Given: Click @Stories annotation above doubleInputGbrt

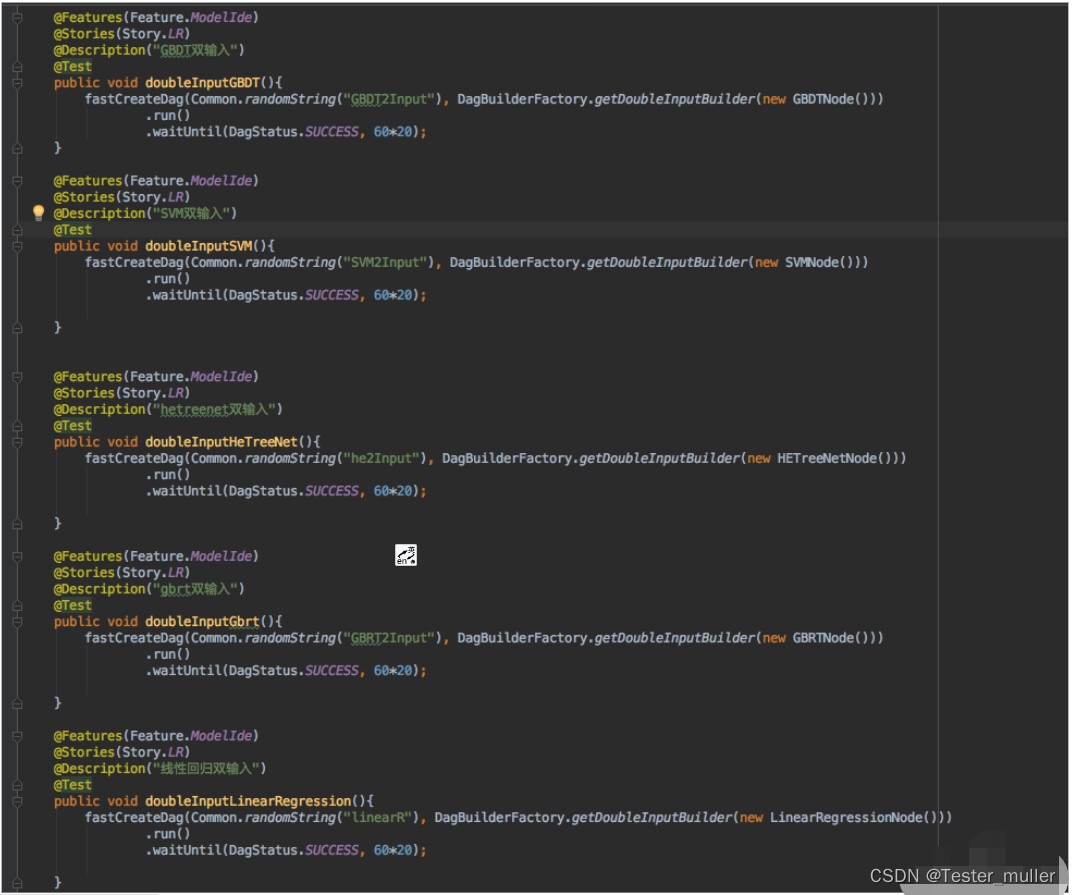Looking at the screenshot, I should (84, 573).
